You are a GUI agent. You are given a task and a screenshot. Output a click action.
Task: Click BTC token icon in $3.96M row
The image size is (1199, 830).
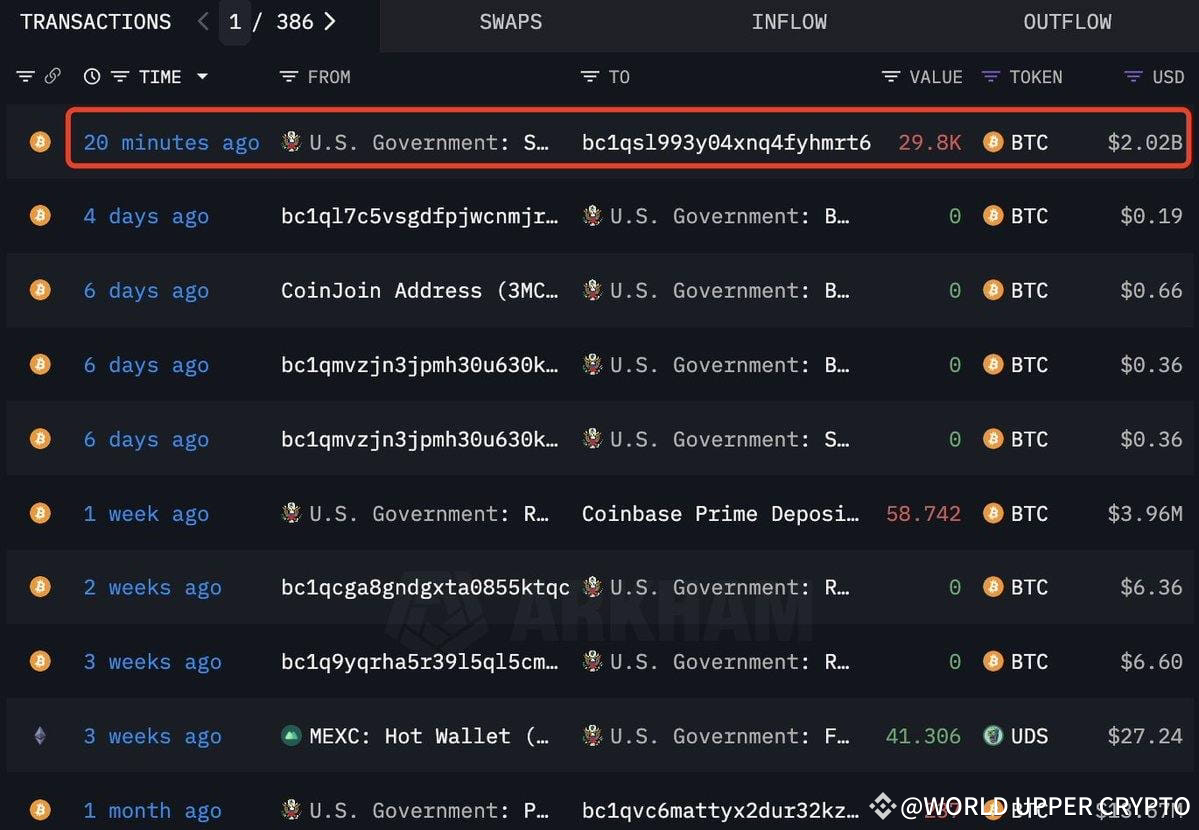993,513
